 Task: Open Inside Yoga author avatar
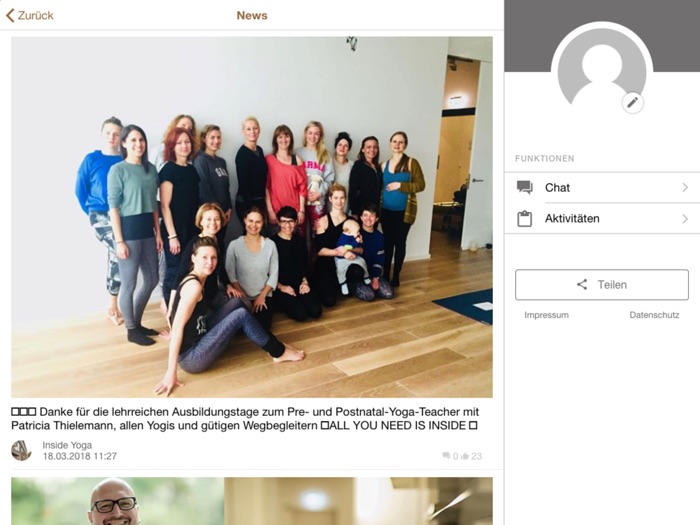pos(21,450)
